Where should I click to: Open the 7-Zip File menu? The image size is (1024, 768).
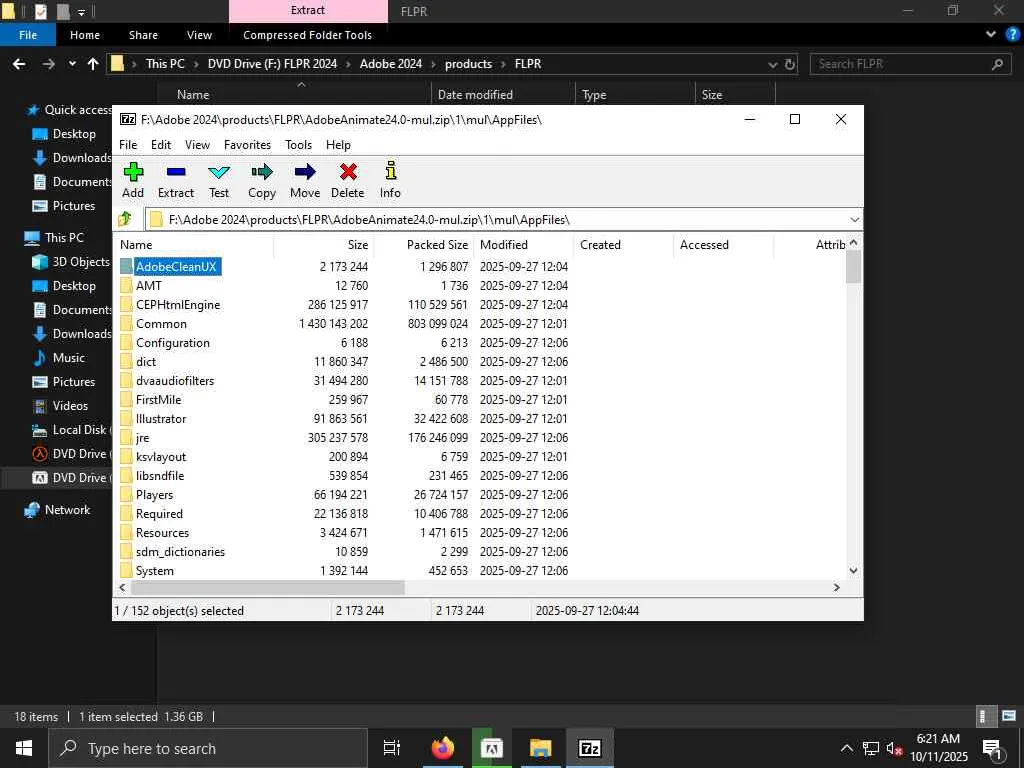pyautogui.click(x=128, y=145)
